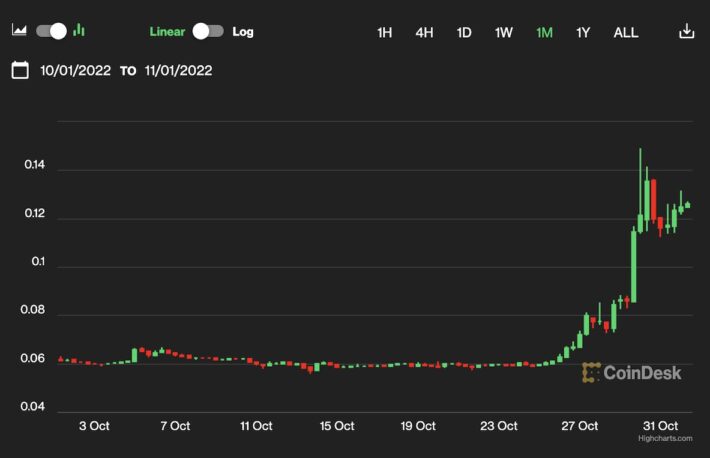Switch to the 1M time range
This screenshot has width=710, height=458.
pos(544,33)
